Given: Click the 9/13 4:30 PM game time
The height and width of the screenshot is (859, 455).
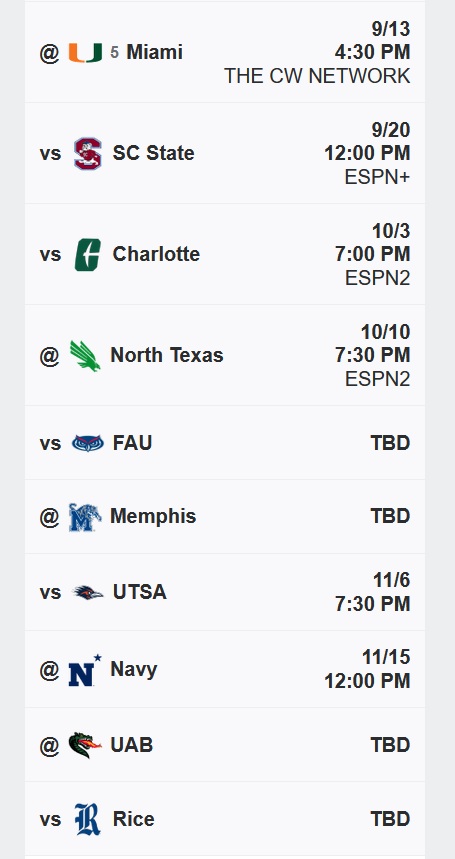Looking at the screenshot, I should point(372,41).
